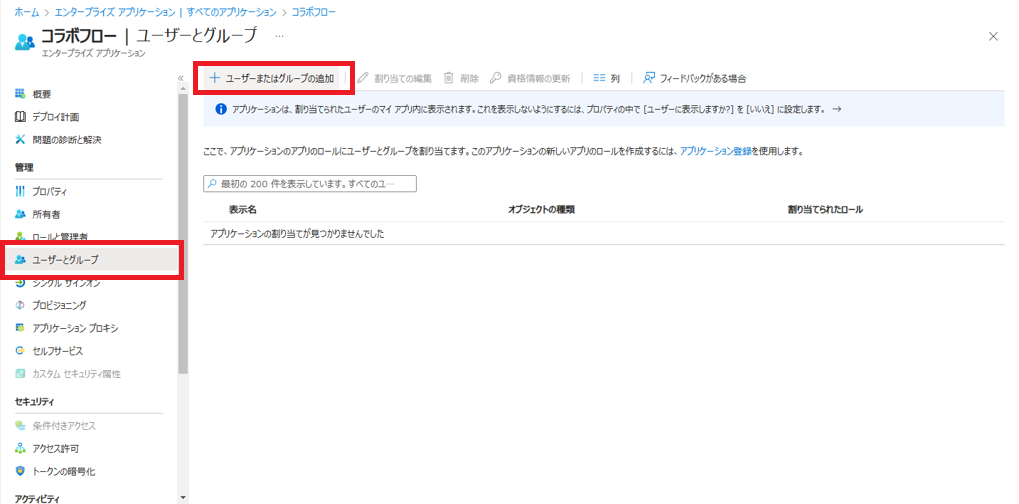Sort by オブジェクトの種類 column header
Screen dimensions: 1019x504
tap(541, 210)
